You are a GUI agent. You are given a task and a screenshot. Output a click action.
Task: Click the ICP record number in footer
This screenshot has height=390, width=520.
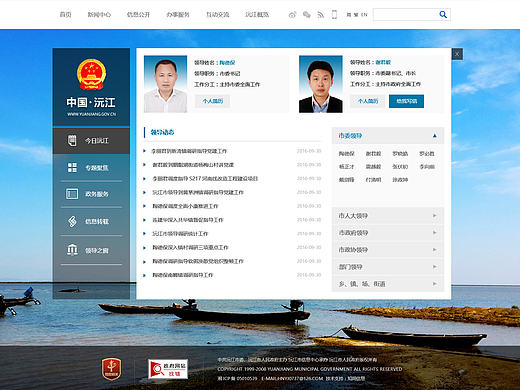pos(237,378)
